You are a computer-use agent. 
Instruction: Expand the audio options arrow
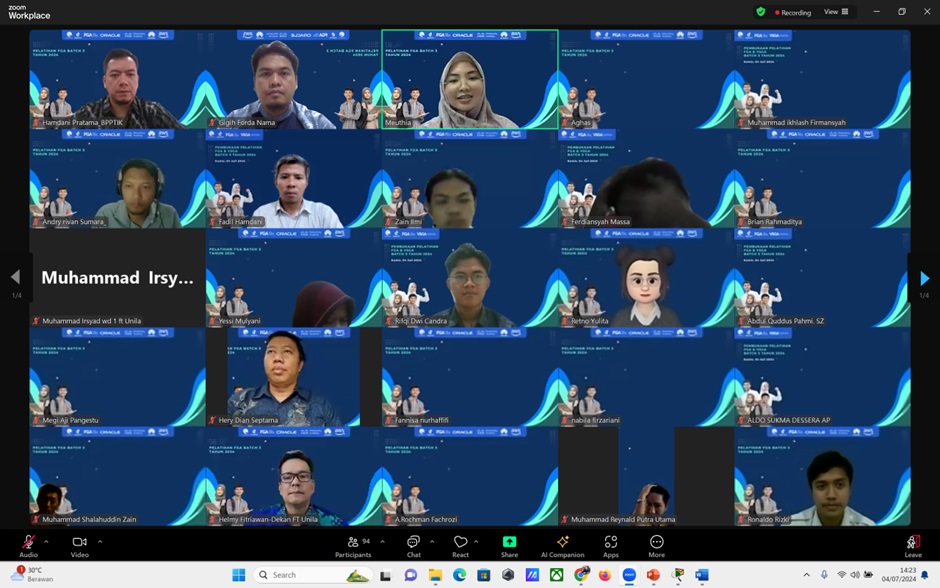(46, 541)
